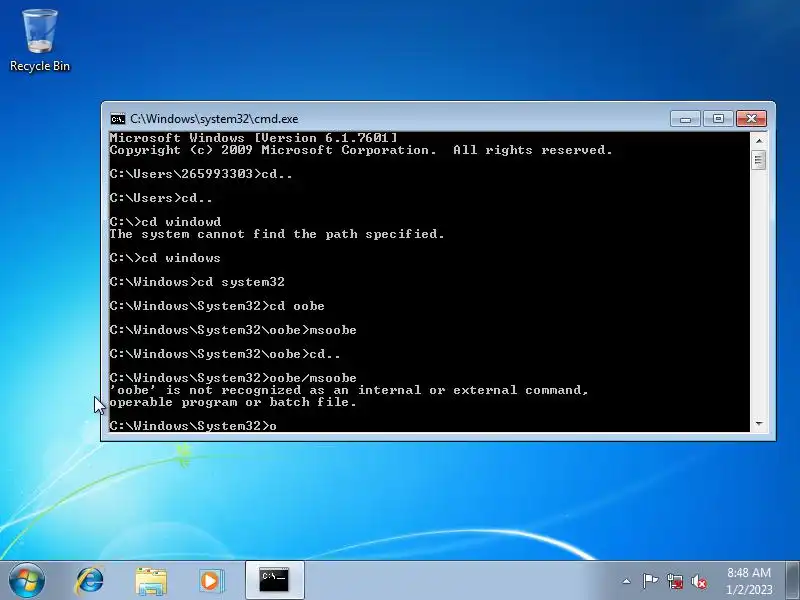Click the line 'C:\Windows>cd system32'
This screenshot has width=800, height=600.
197,282
